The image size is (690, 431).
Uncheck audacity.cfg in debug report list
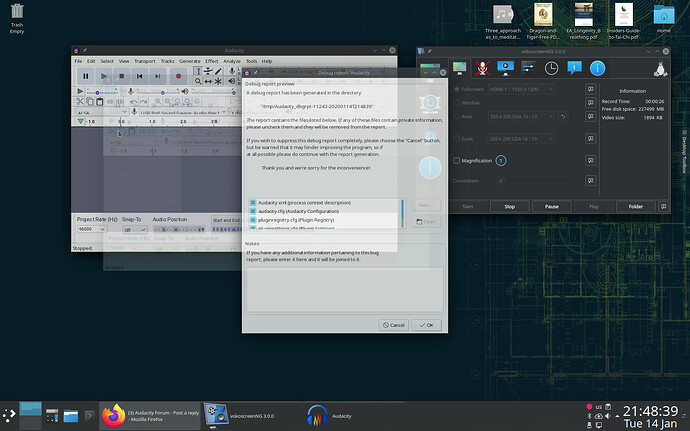click(253, 211)
